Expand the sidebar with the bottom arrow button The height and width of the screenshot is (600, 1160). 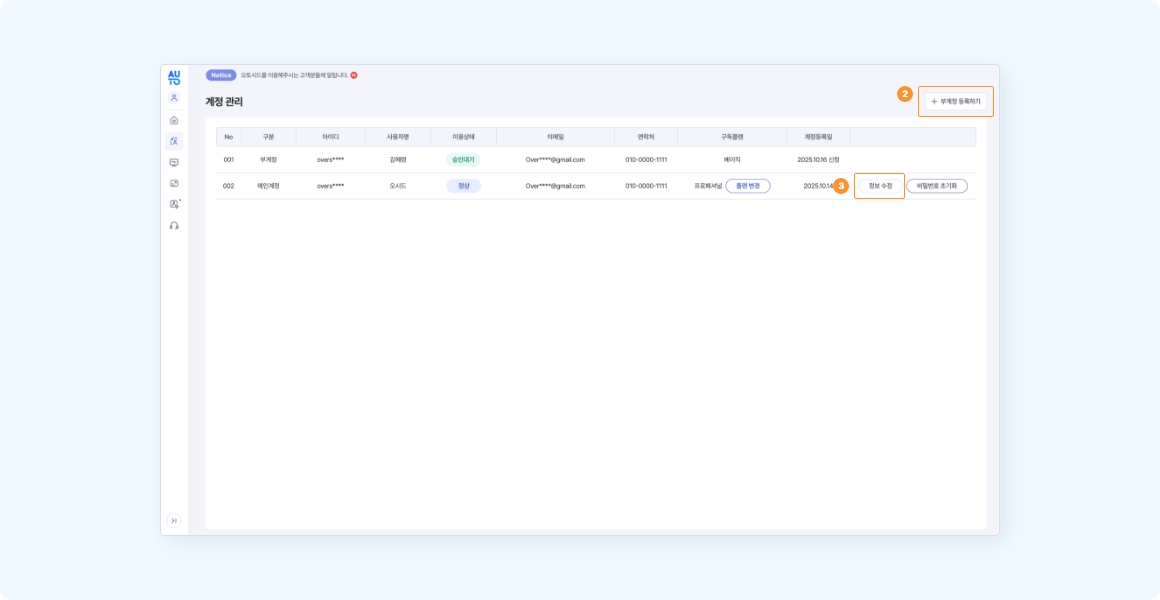[x=174, y=520]
